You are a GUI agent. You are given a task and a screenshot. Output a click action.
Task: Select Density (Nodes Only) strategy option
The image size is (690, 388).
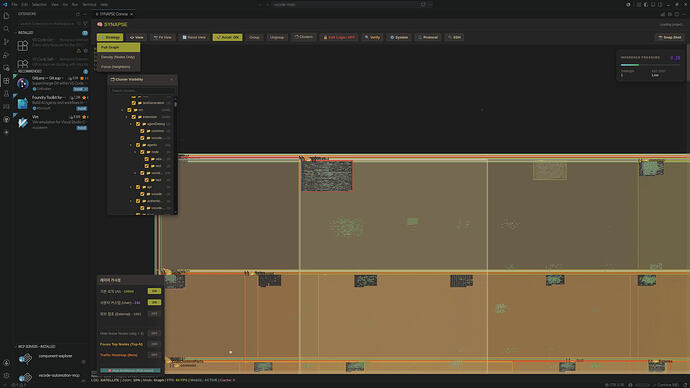[118, 57]
